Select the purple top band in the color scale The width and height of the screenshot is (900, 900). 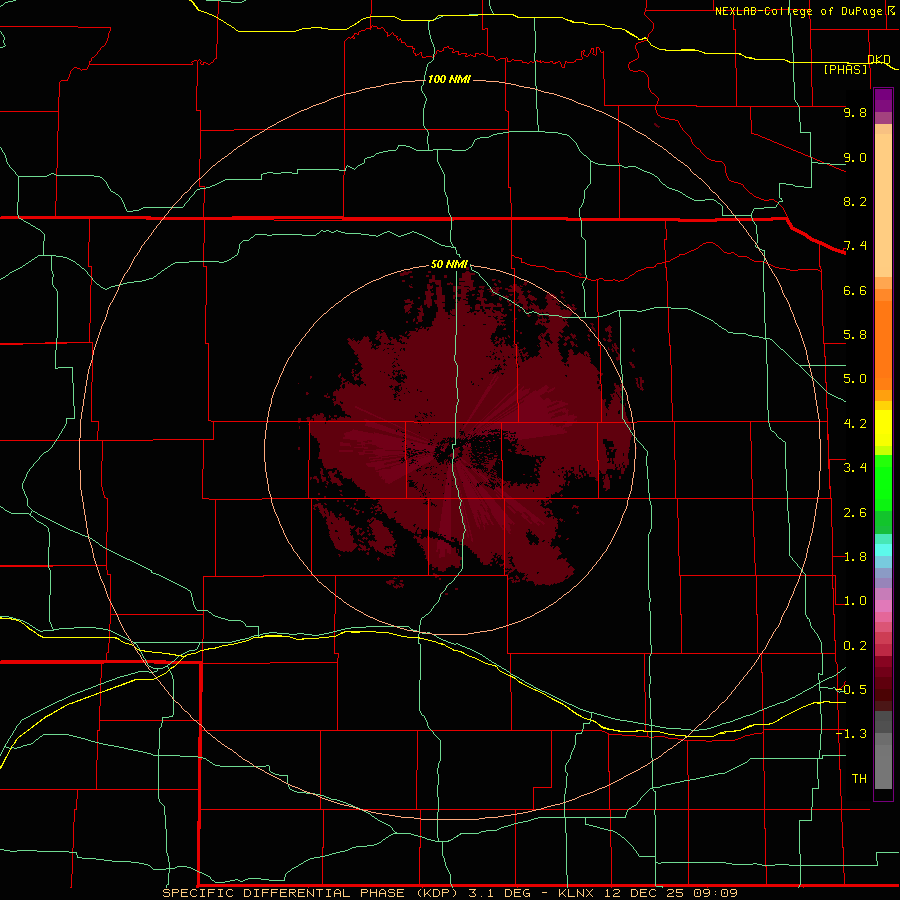(883, 100)
